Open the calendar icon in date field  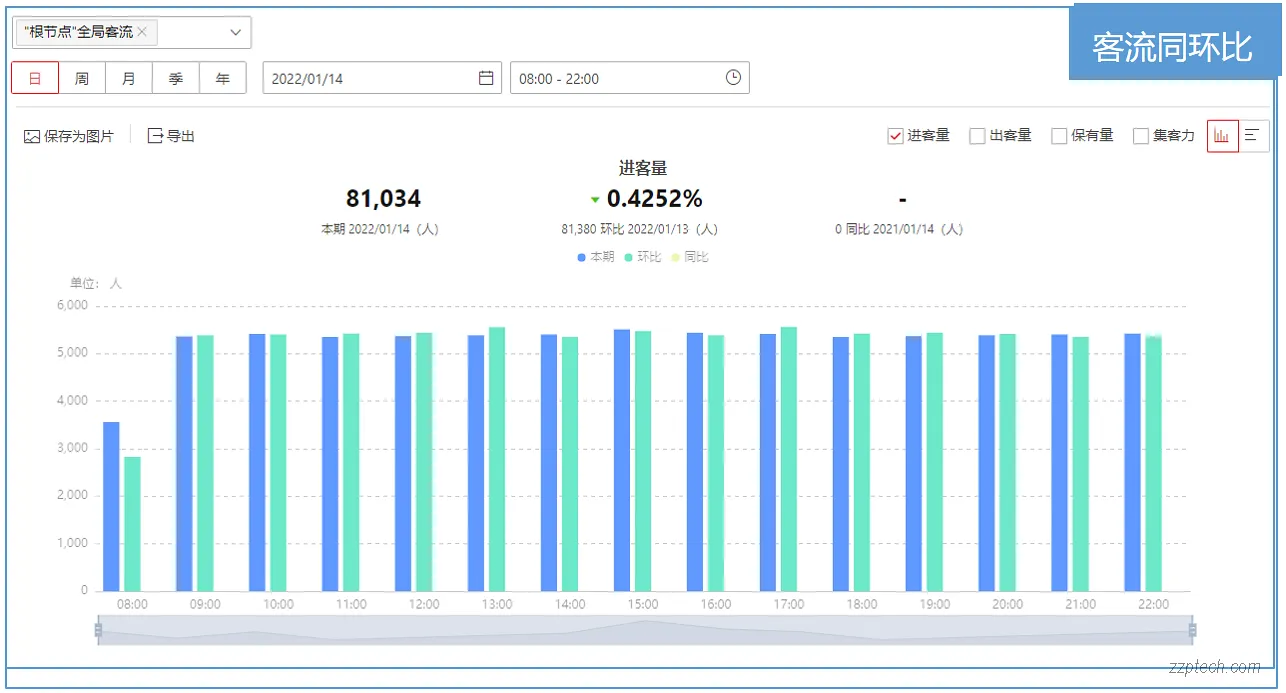click(x=486, y=77)
